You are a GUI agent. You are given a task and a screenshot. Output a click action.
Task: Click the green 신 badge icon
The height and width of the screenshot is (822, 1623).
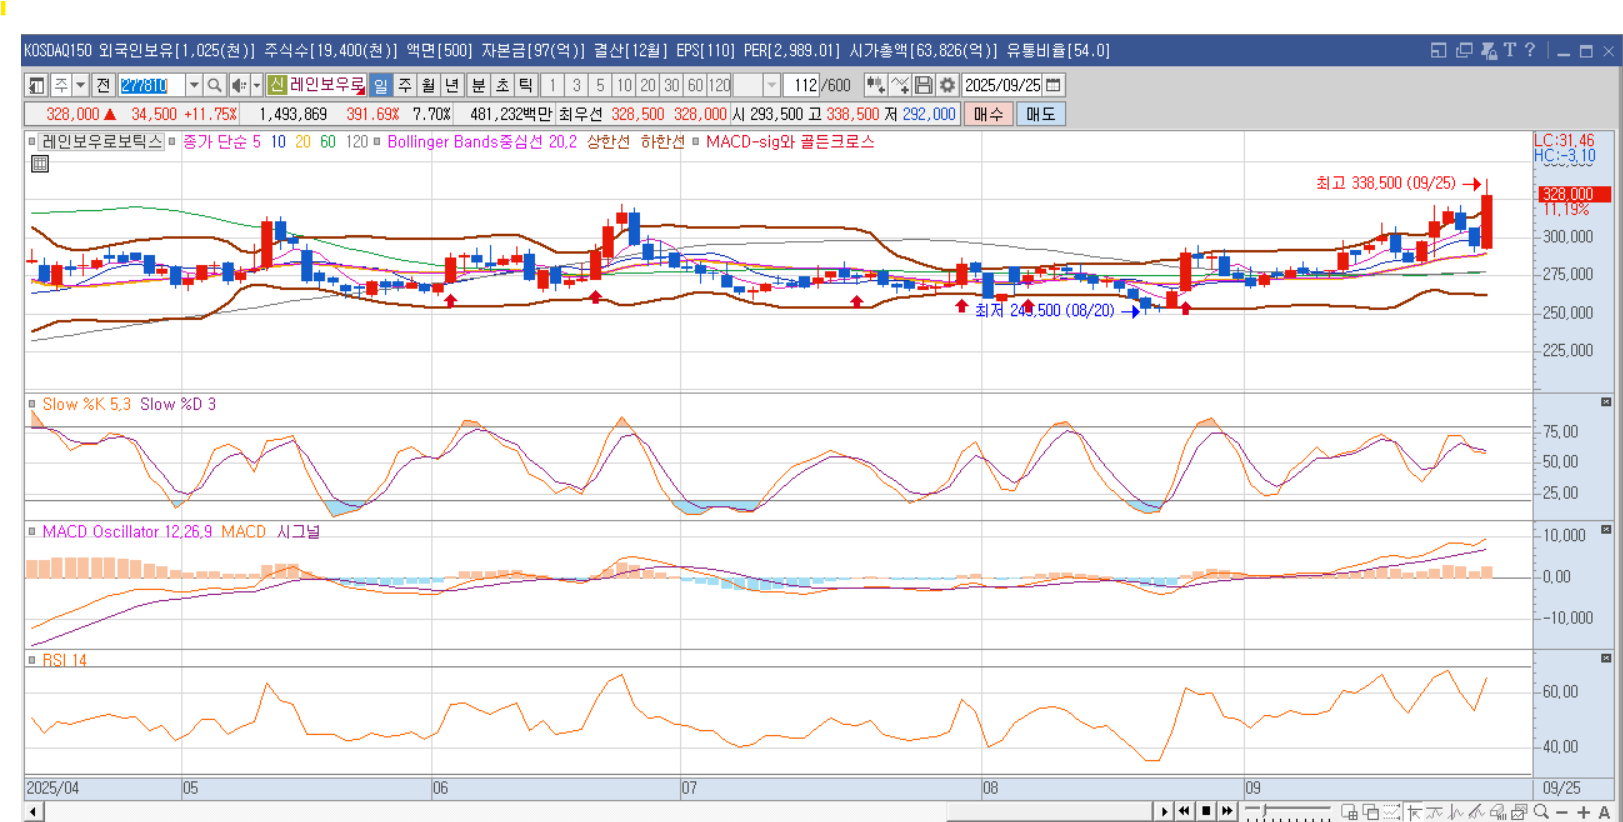[277, 85]
